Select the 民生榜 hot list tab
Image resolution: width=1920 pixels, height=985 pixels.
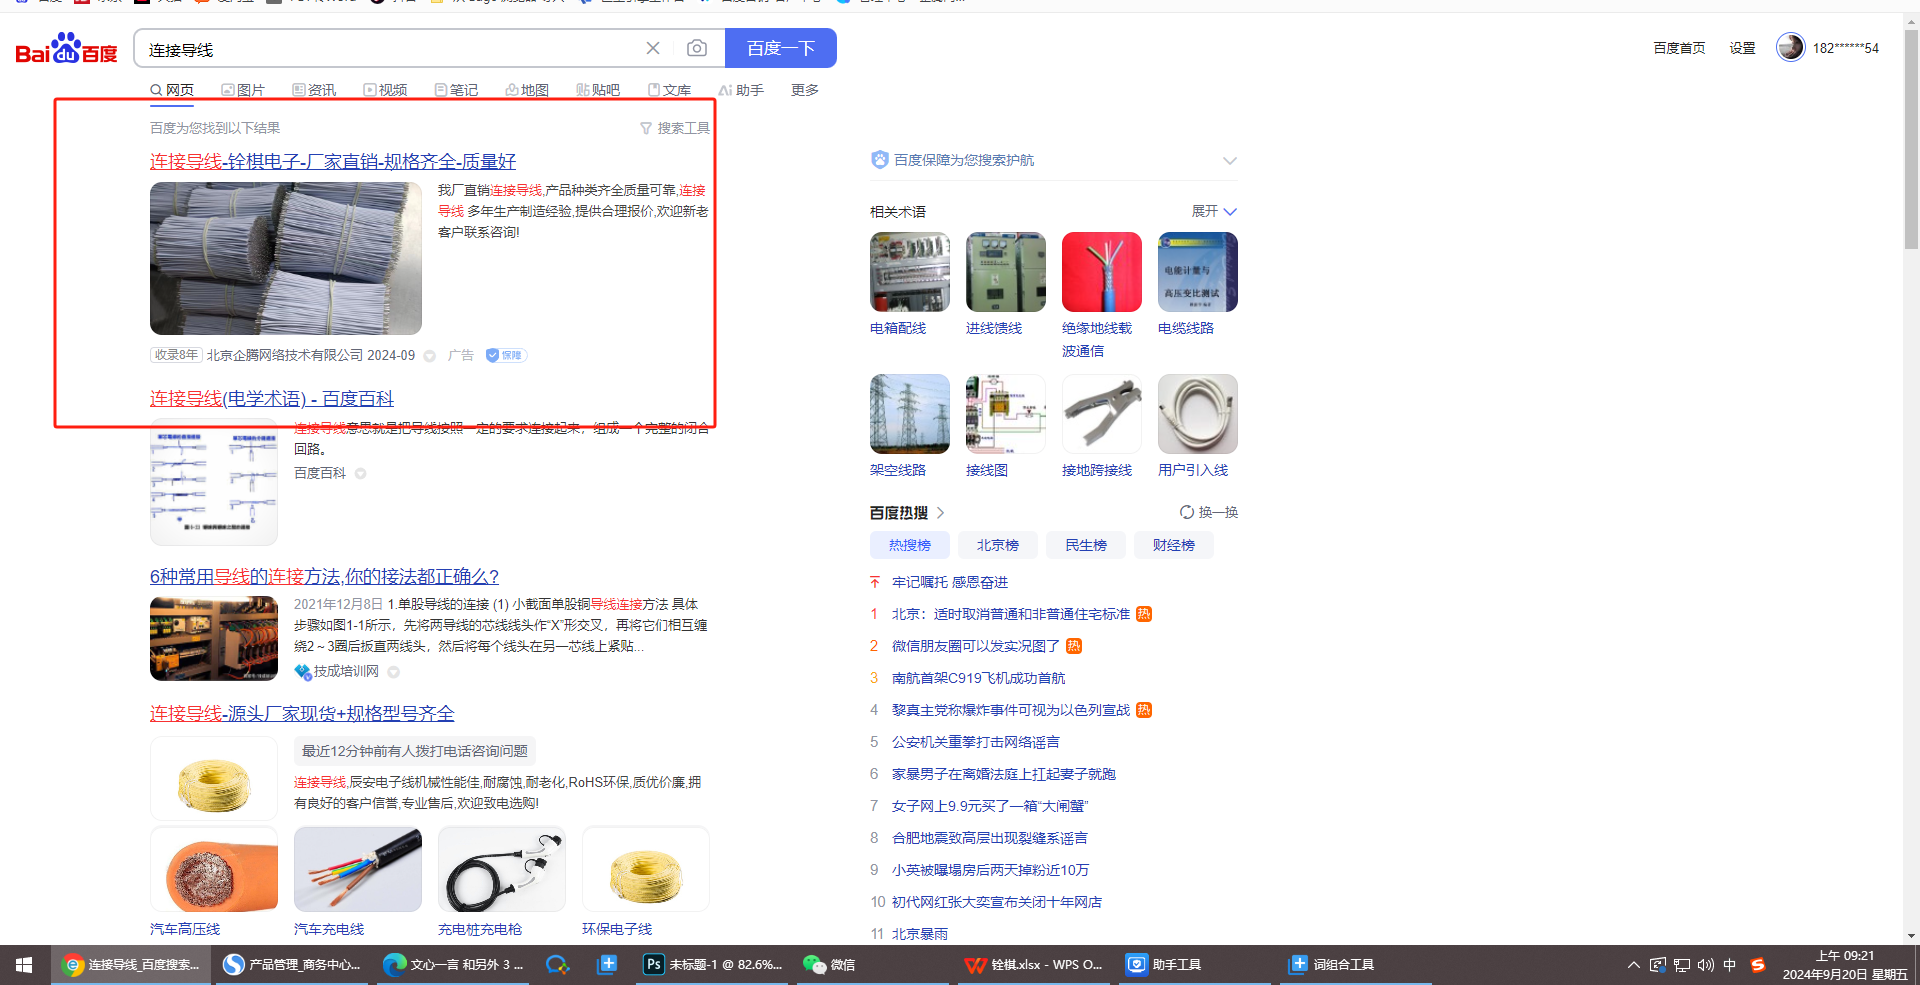pos(1086,545)
